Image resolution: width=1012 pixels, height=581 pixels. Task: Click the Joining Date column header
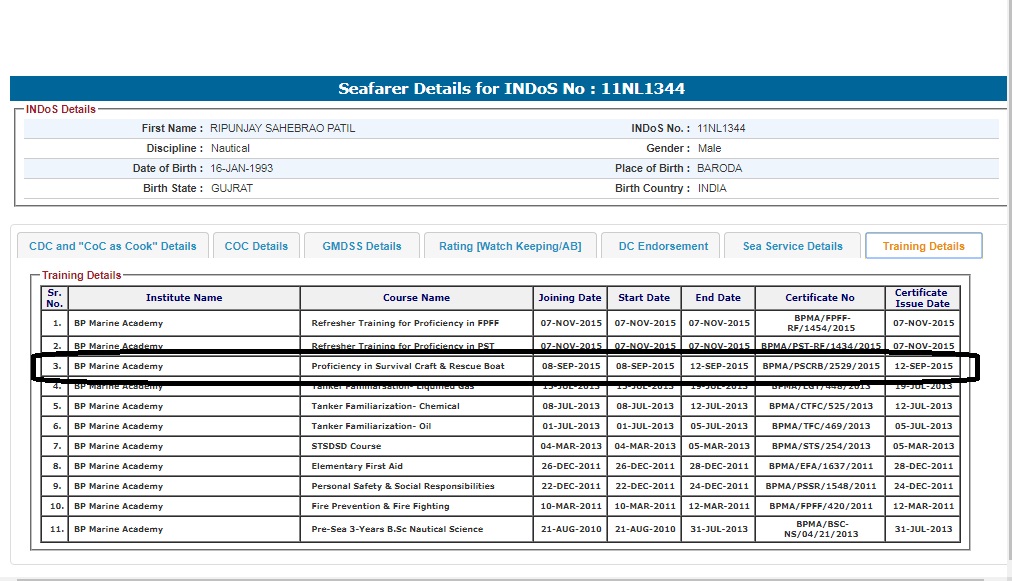pos(570,298)
